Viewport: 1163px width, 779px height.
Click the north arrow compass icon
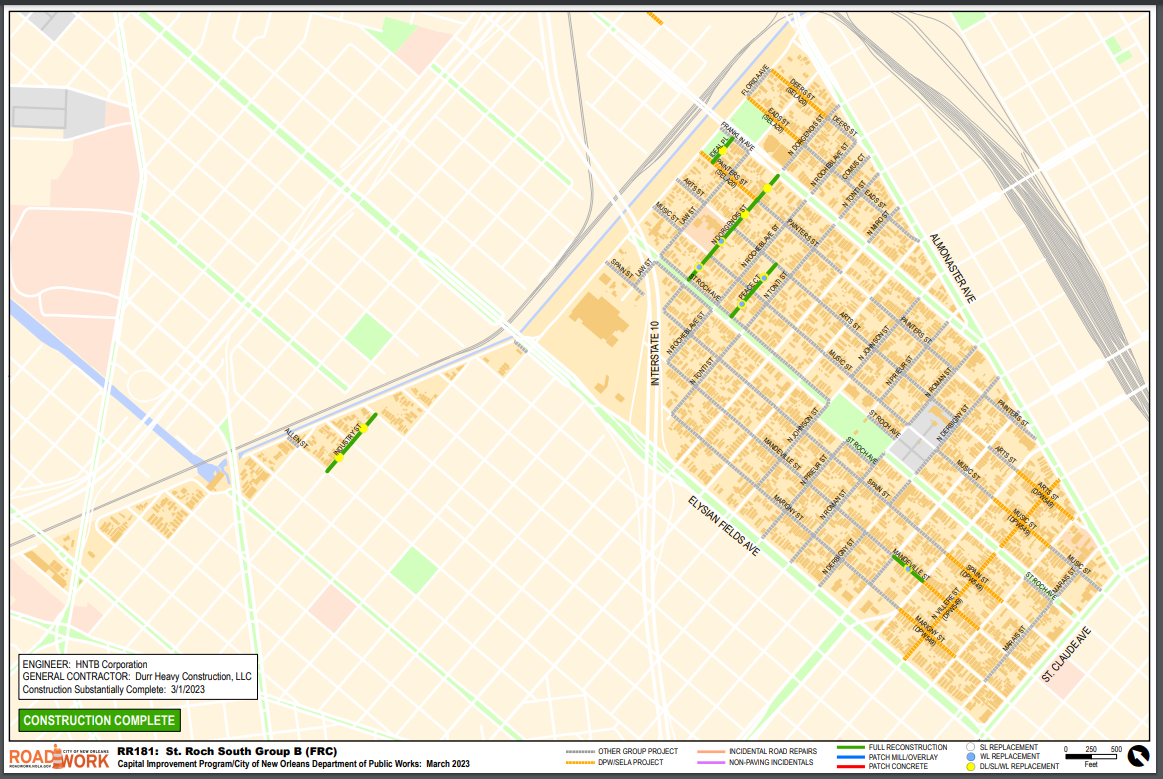(1138, 755)
